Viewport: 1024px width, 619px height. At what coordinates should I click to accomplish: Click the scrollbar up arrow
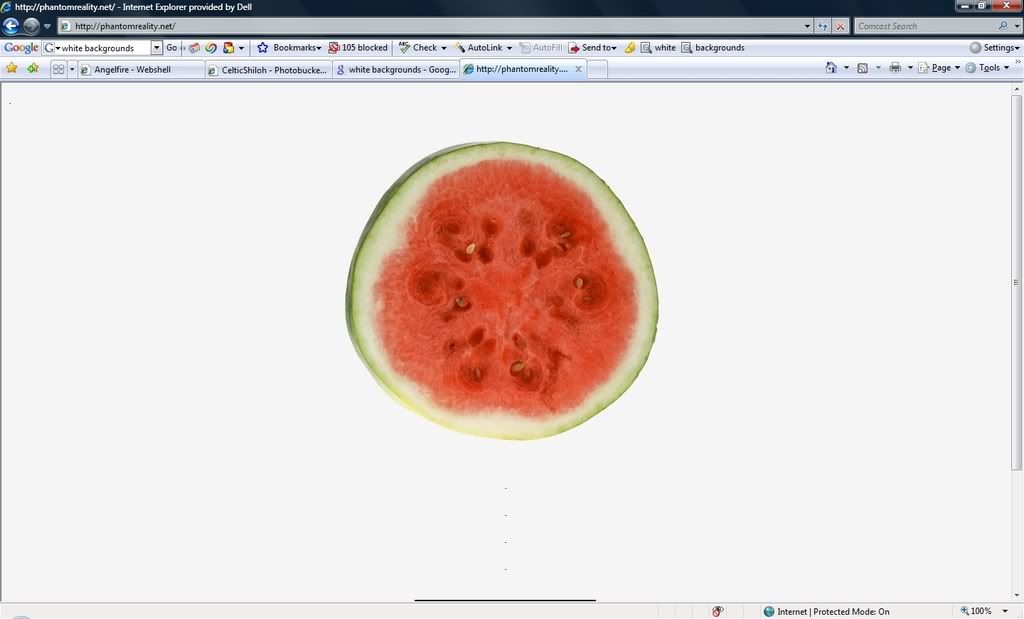point(1016,88)
